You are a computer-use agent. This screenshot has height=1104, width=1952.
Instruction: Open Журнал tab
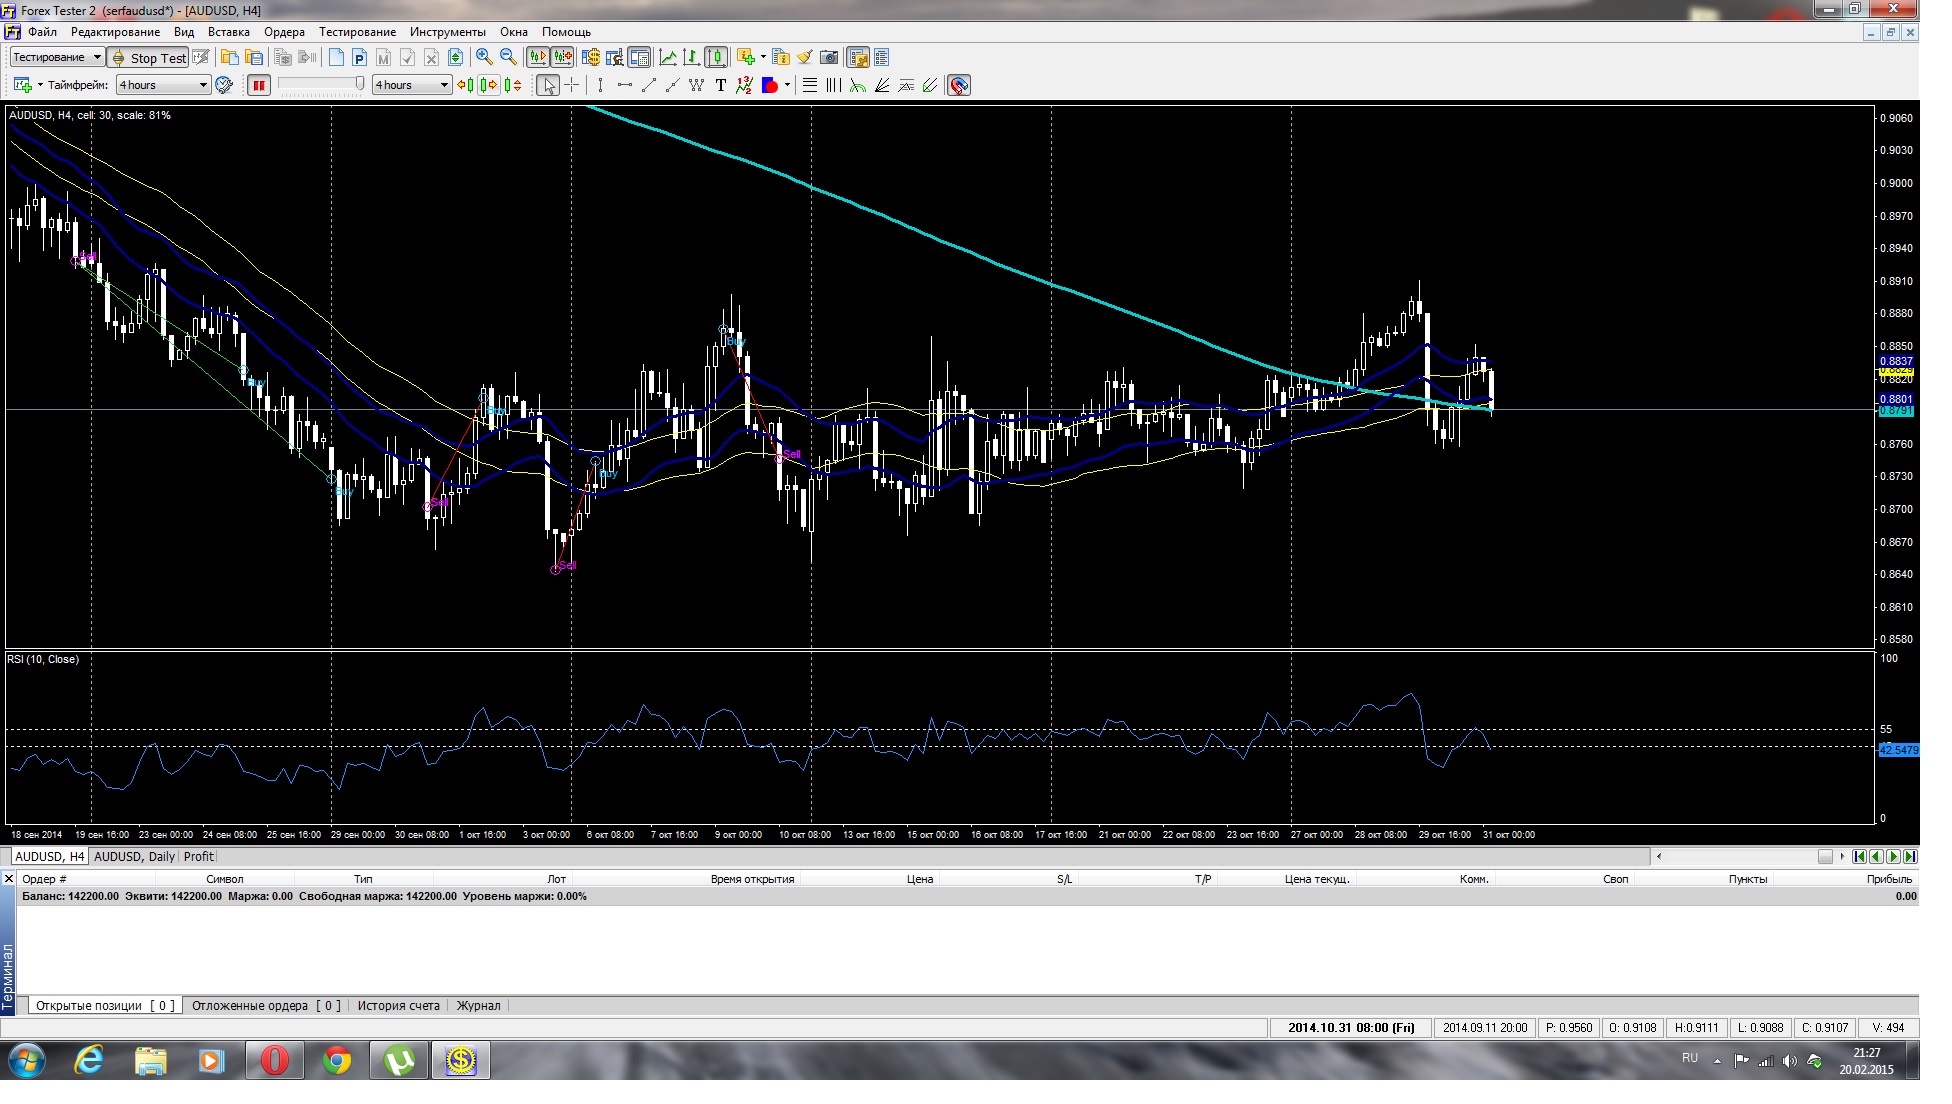478,1006
